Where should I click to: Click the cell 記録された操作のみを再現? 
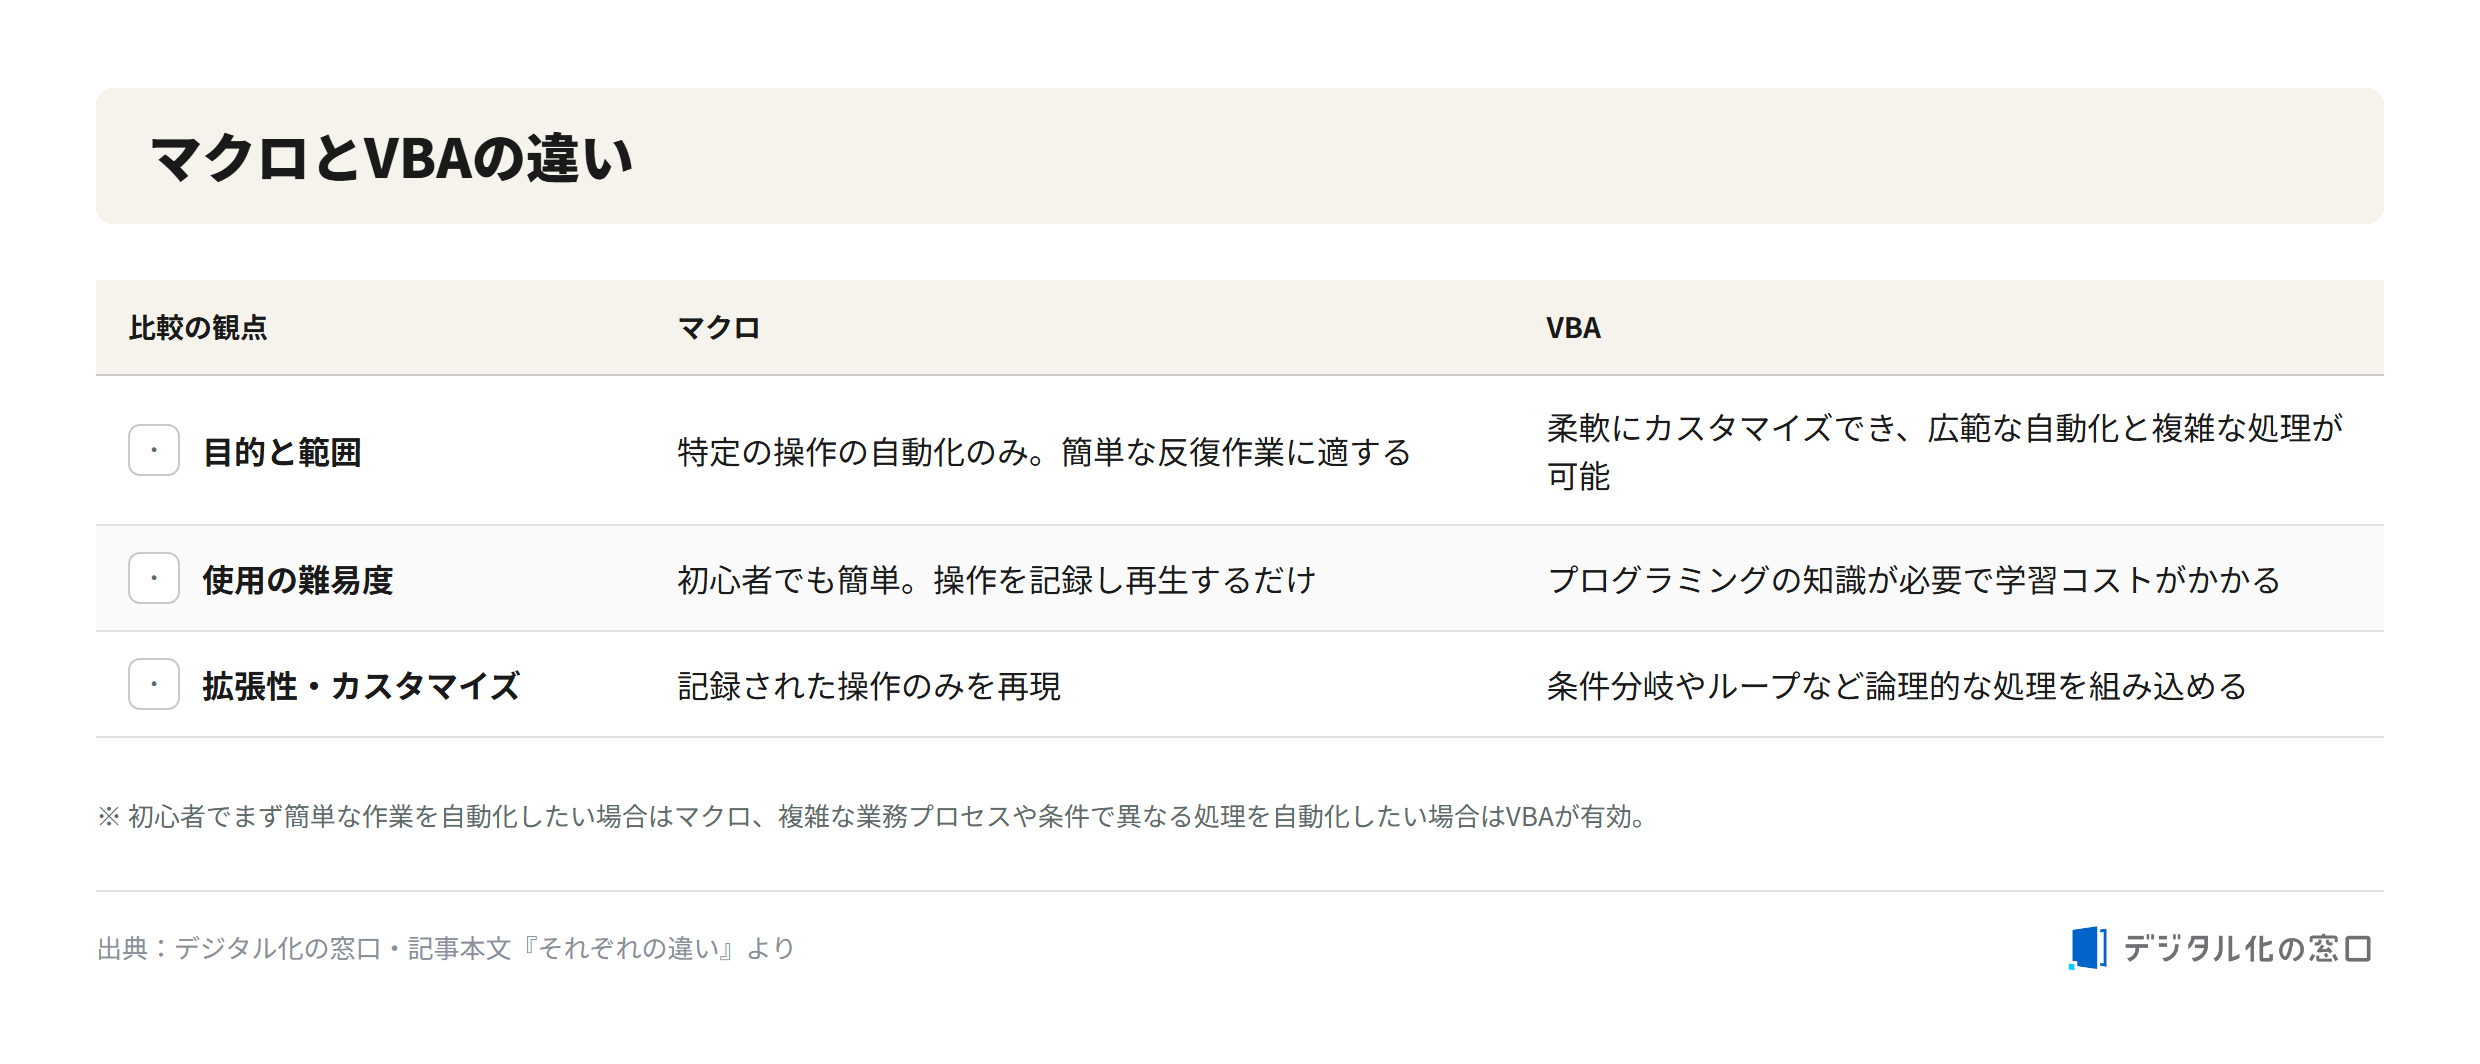869,686
